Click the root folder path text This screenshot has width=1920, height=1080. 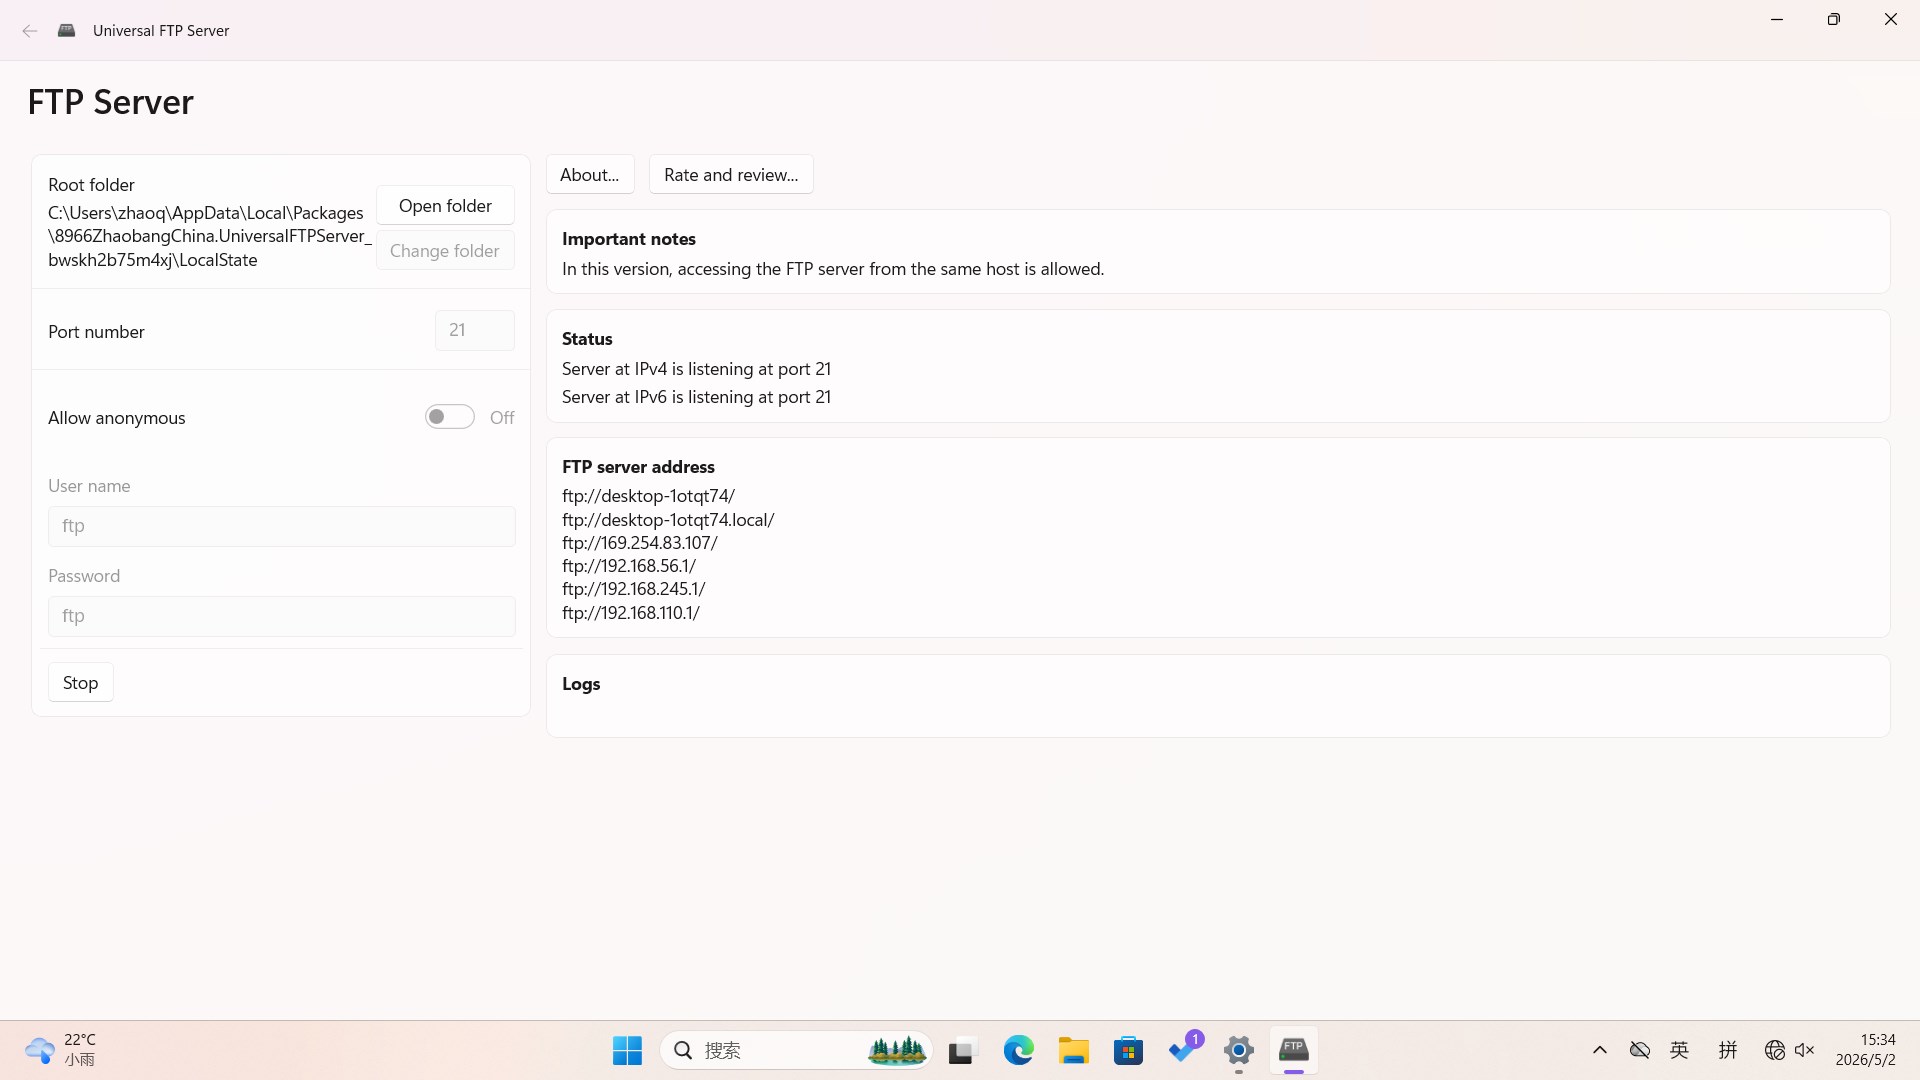pos(209,236)
